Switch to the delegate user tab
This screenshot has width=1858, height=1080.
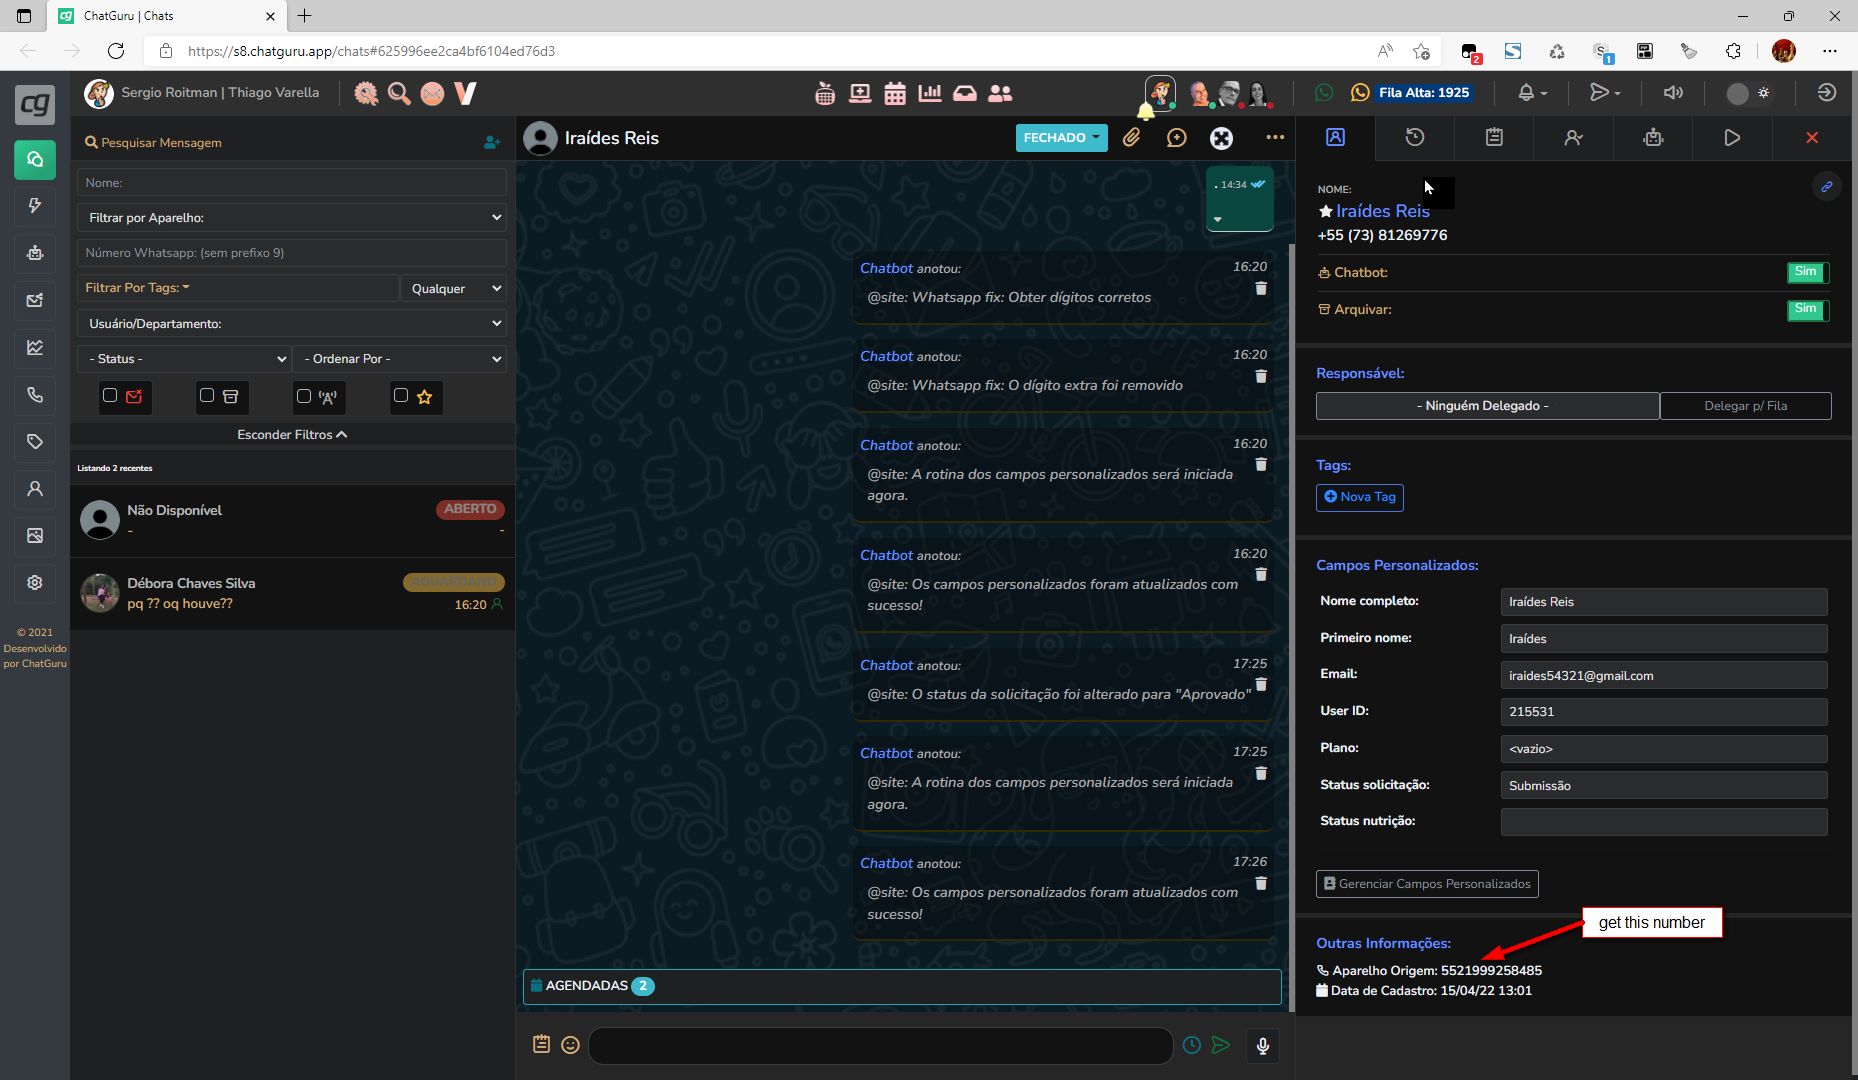click(x=1573, y=138)
